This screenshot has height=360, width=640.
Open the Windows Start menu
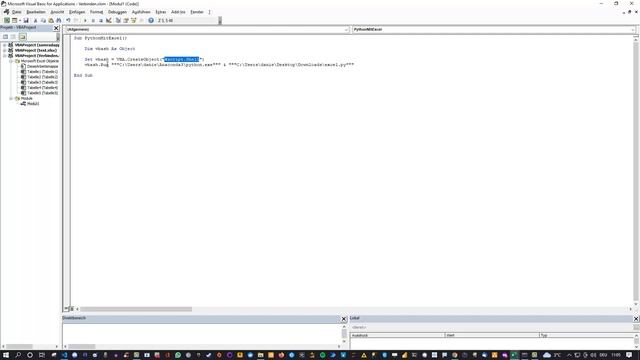click(x=6, y=355)
